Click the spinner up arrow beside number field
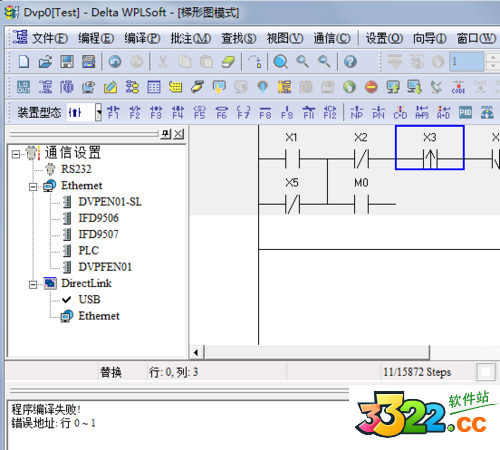This screenshot has width=500, height=450. coord(493,58)
